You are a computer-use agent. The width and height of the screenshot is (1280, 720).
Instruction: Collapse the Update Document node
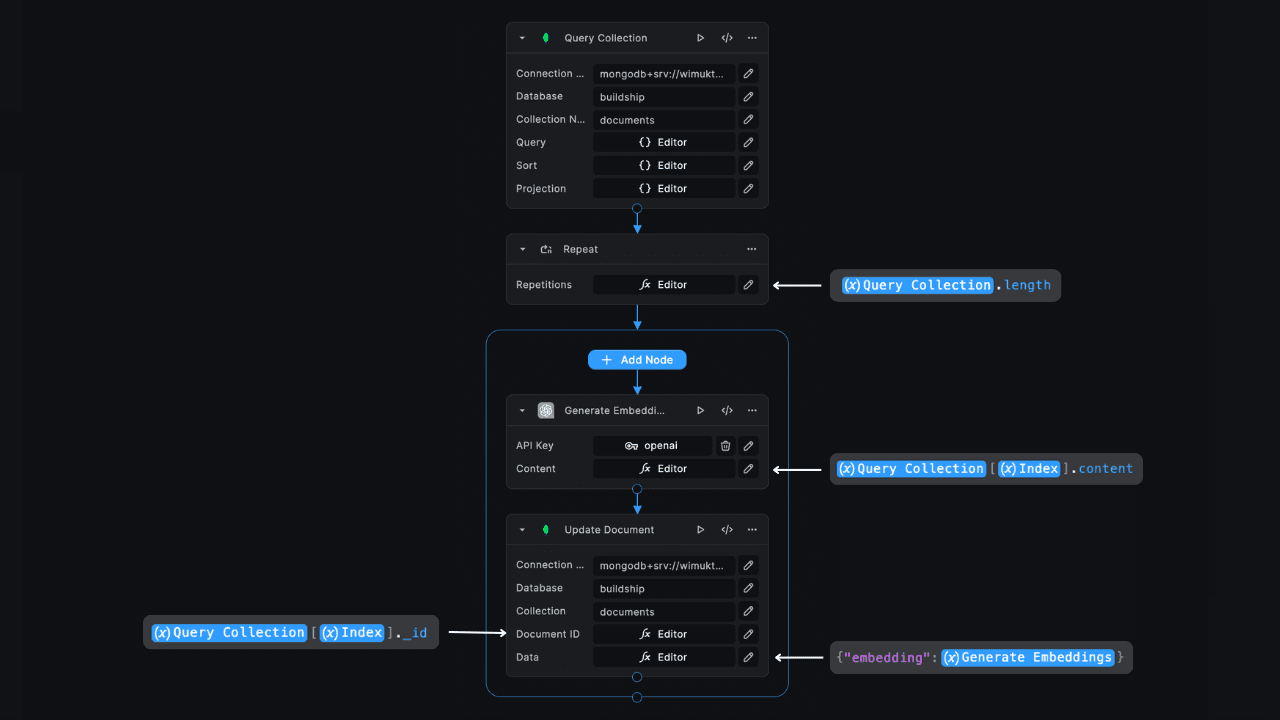(x=521, y=529)
